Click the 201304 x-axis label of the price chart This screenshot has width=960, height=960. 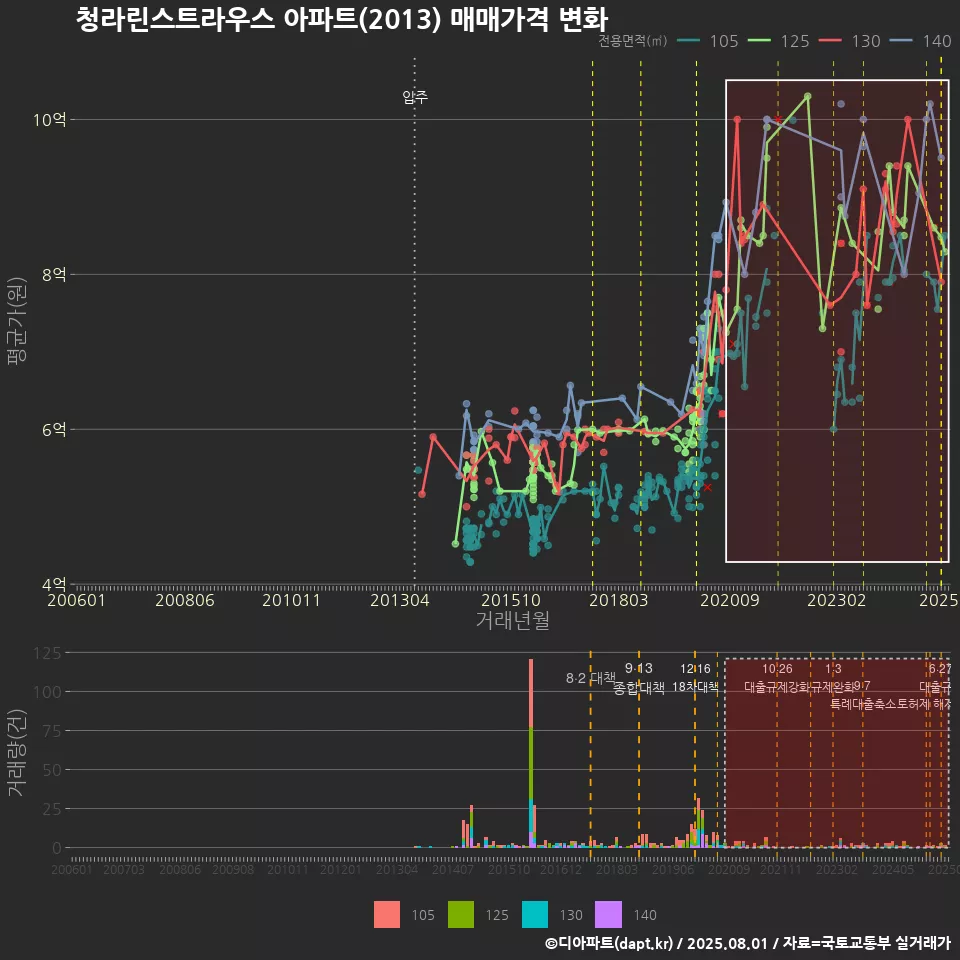[400, 600]
